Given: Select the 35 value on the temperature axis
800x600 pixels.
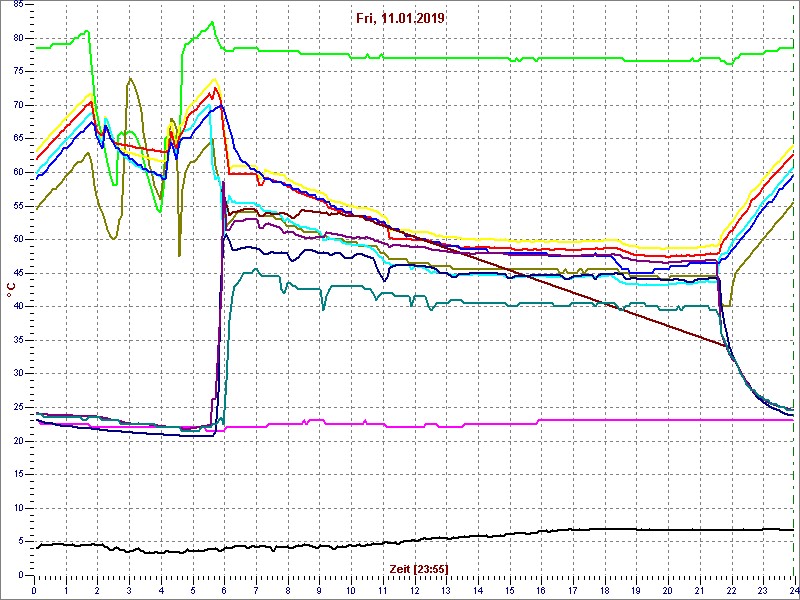Looking at the screenshot, I should [18, 340].
